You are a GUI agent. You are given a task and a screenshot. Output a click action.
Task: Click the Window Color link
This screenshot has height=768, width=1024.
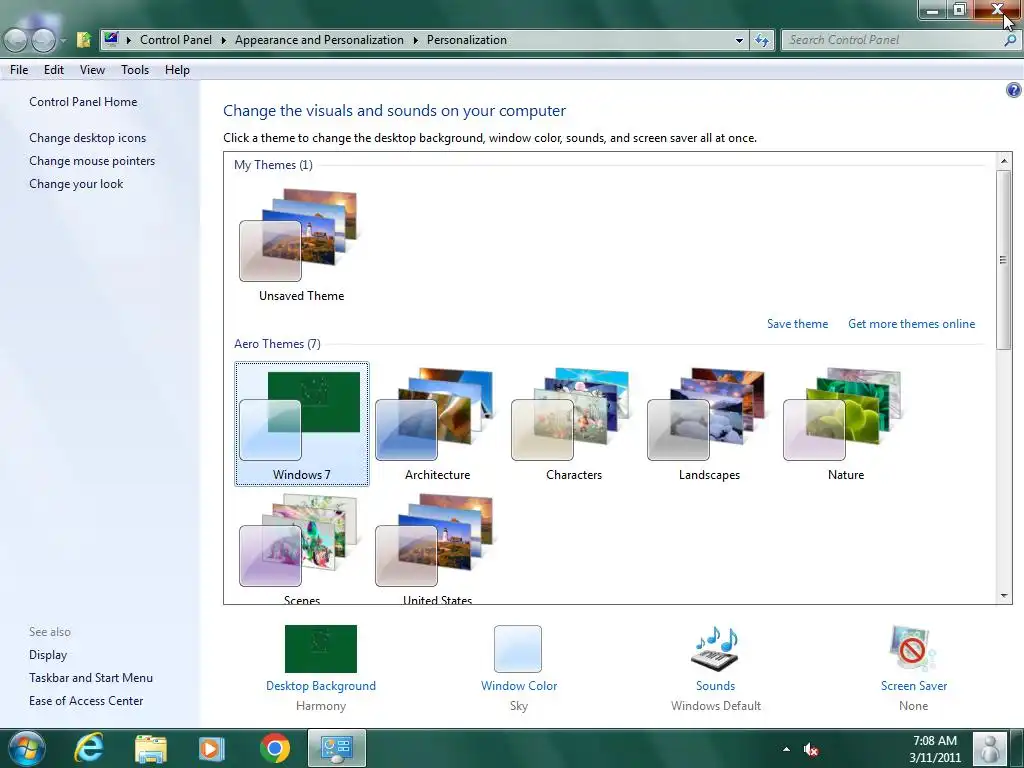(519, 686)
